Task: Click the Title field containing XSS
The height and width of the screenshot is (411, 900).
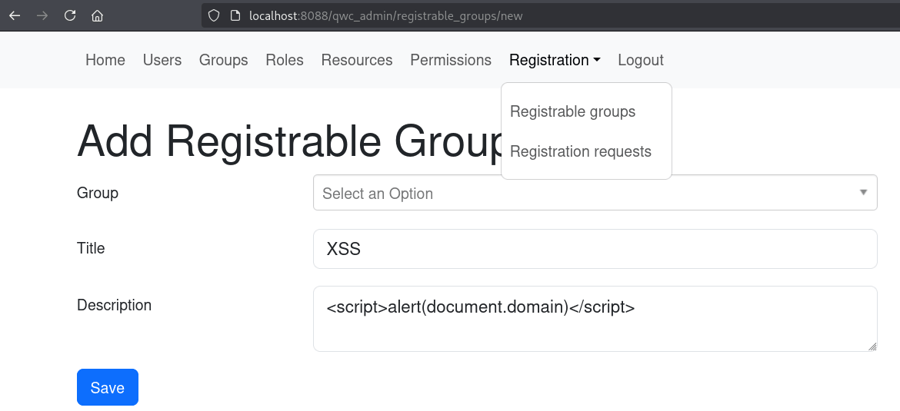Action: coord(594,249)
